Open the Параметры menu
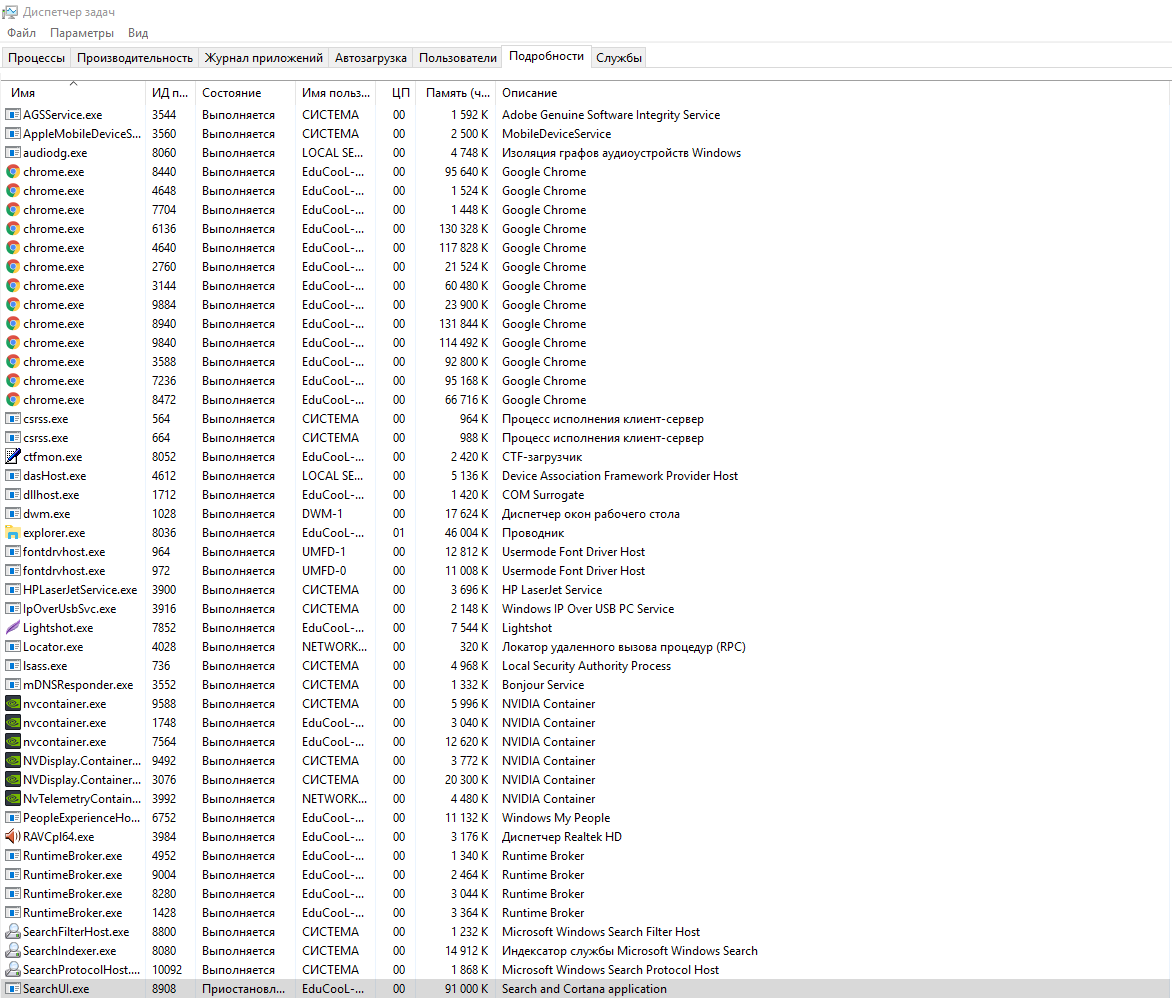Viewport: 1172px width, 998px height. pyautogui.click(x=82, y=33)
